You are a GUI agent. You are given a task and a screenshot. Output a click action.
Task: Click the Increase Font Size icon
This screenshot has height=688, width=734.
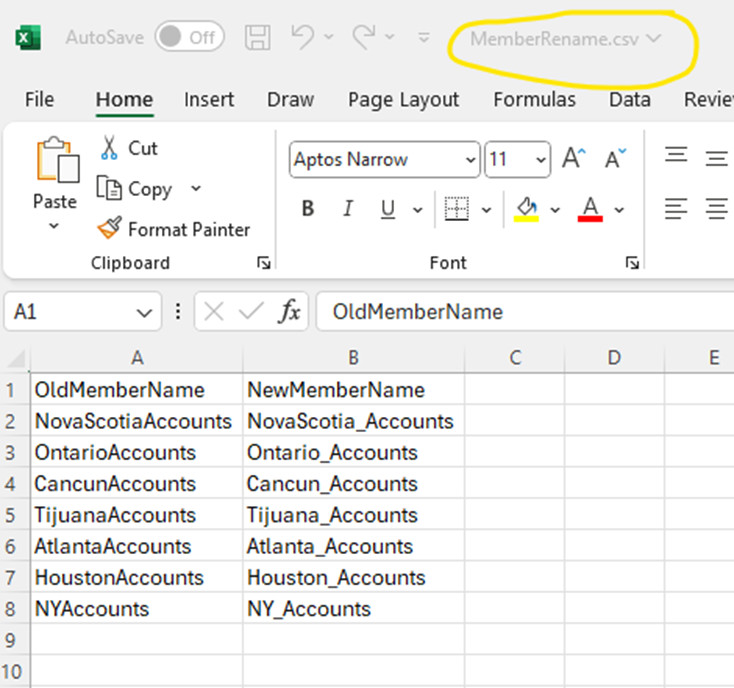point(573,158)
